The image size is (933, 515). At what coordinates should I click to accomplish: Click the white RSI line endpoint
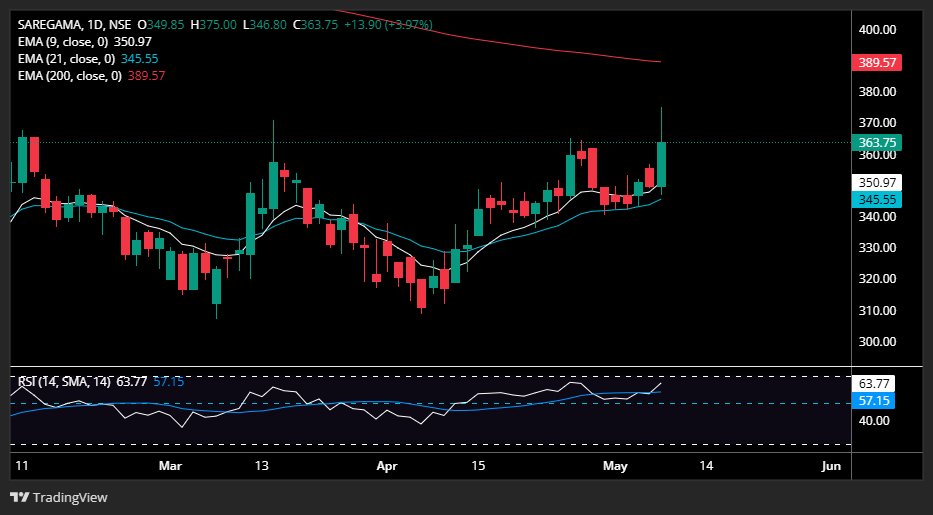point(659,384)
